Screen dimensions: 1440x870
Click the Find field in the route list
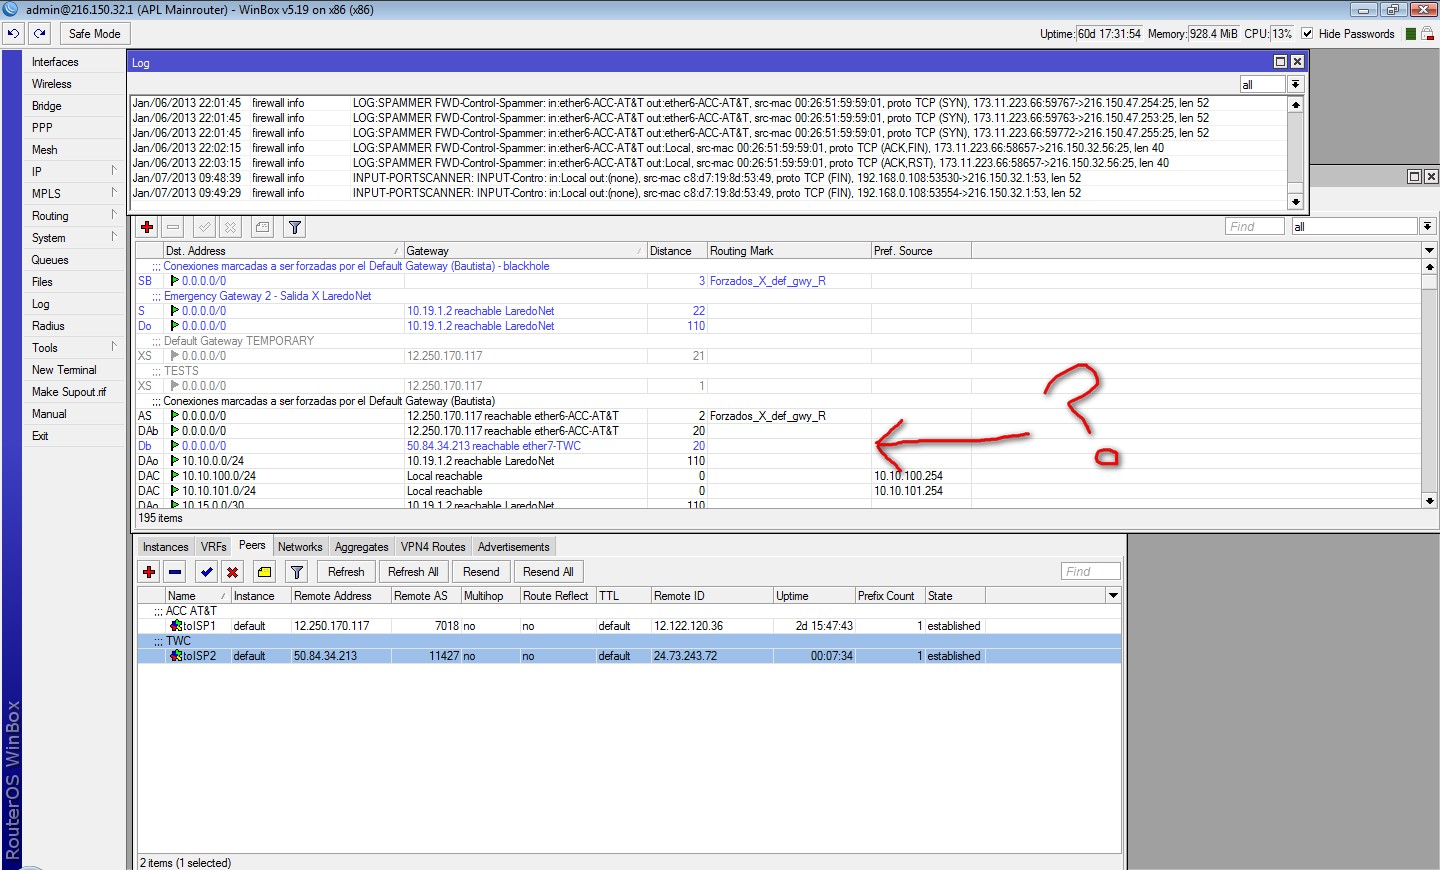(1255, 227)
